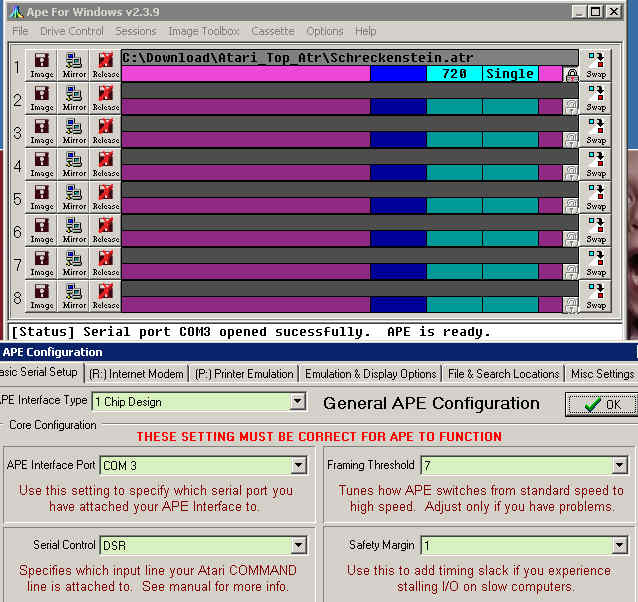Open the Safety Margin dropdown

coord(619,545)
